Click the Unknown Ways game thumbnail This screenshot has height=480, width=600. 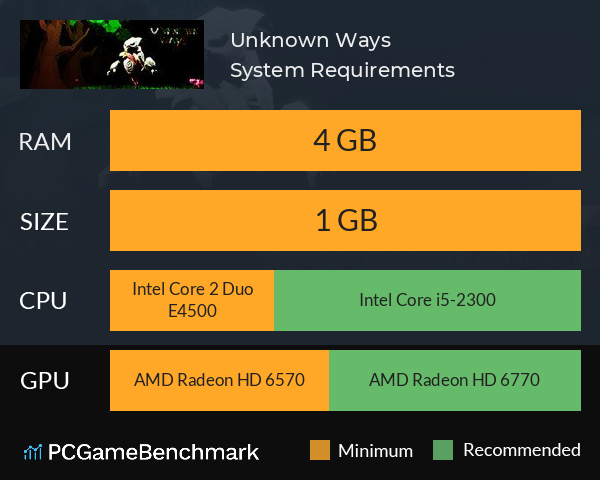112,54
